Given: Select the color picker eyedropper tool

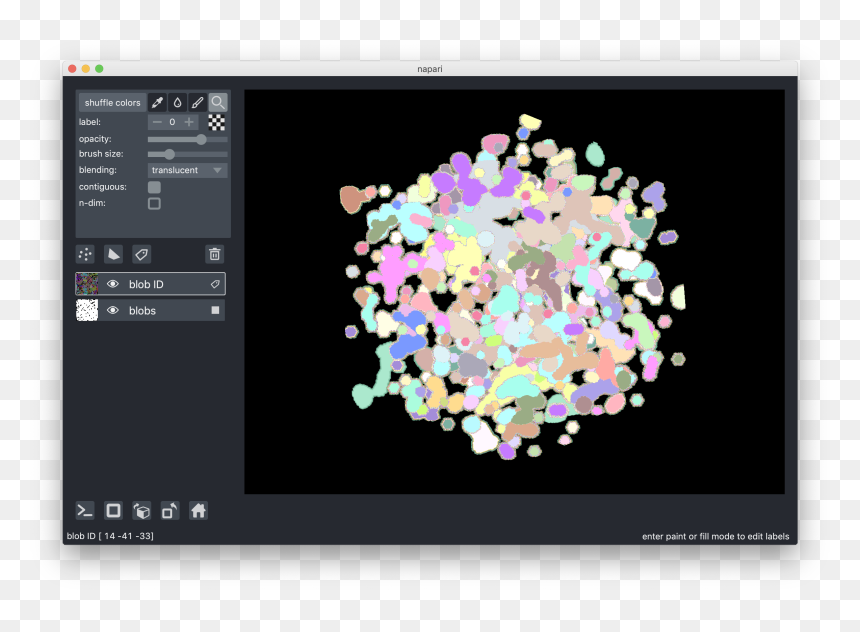Looking at the screenshot, I should (x=157, y=103).
